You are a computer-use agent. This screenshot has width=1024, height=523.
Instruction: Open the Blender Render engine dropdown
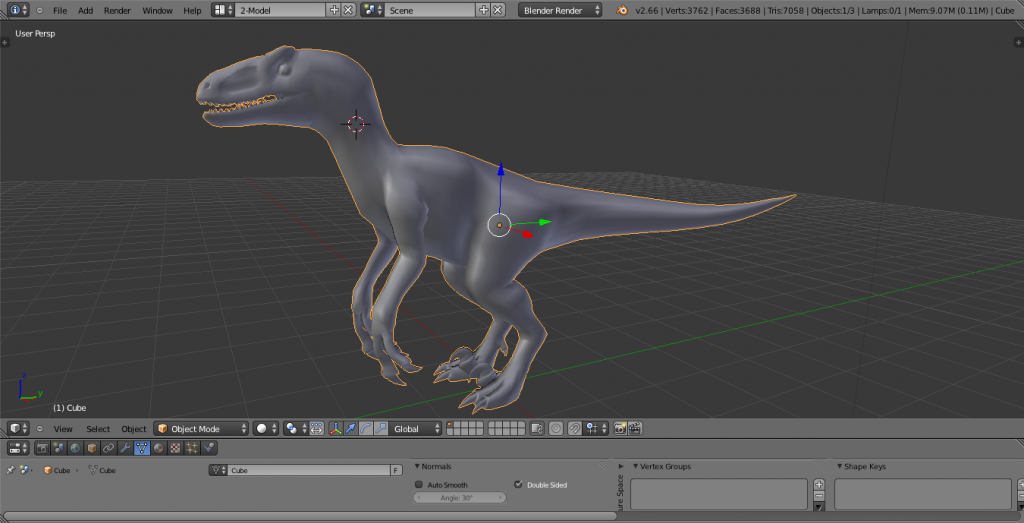click(560, 10)
